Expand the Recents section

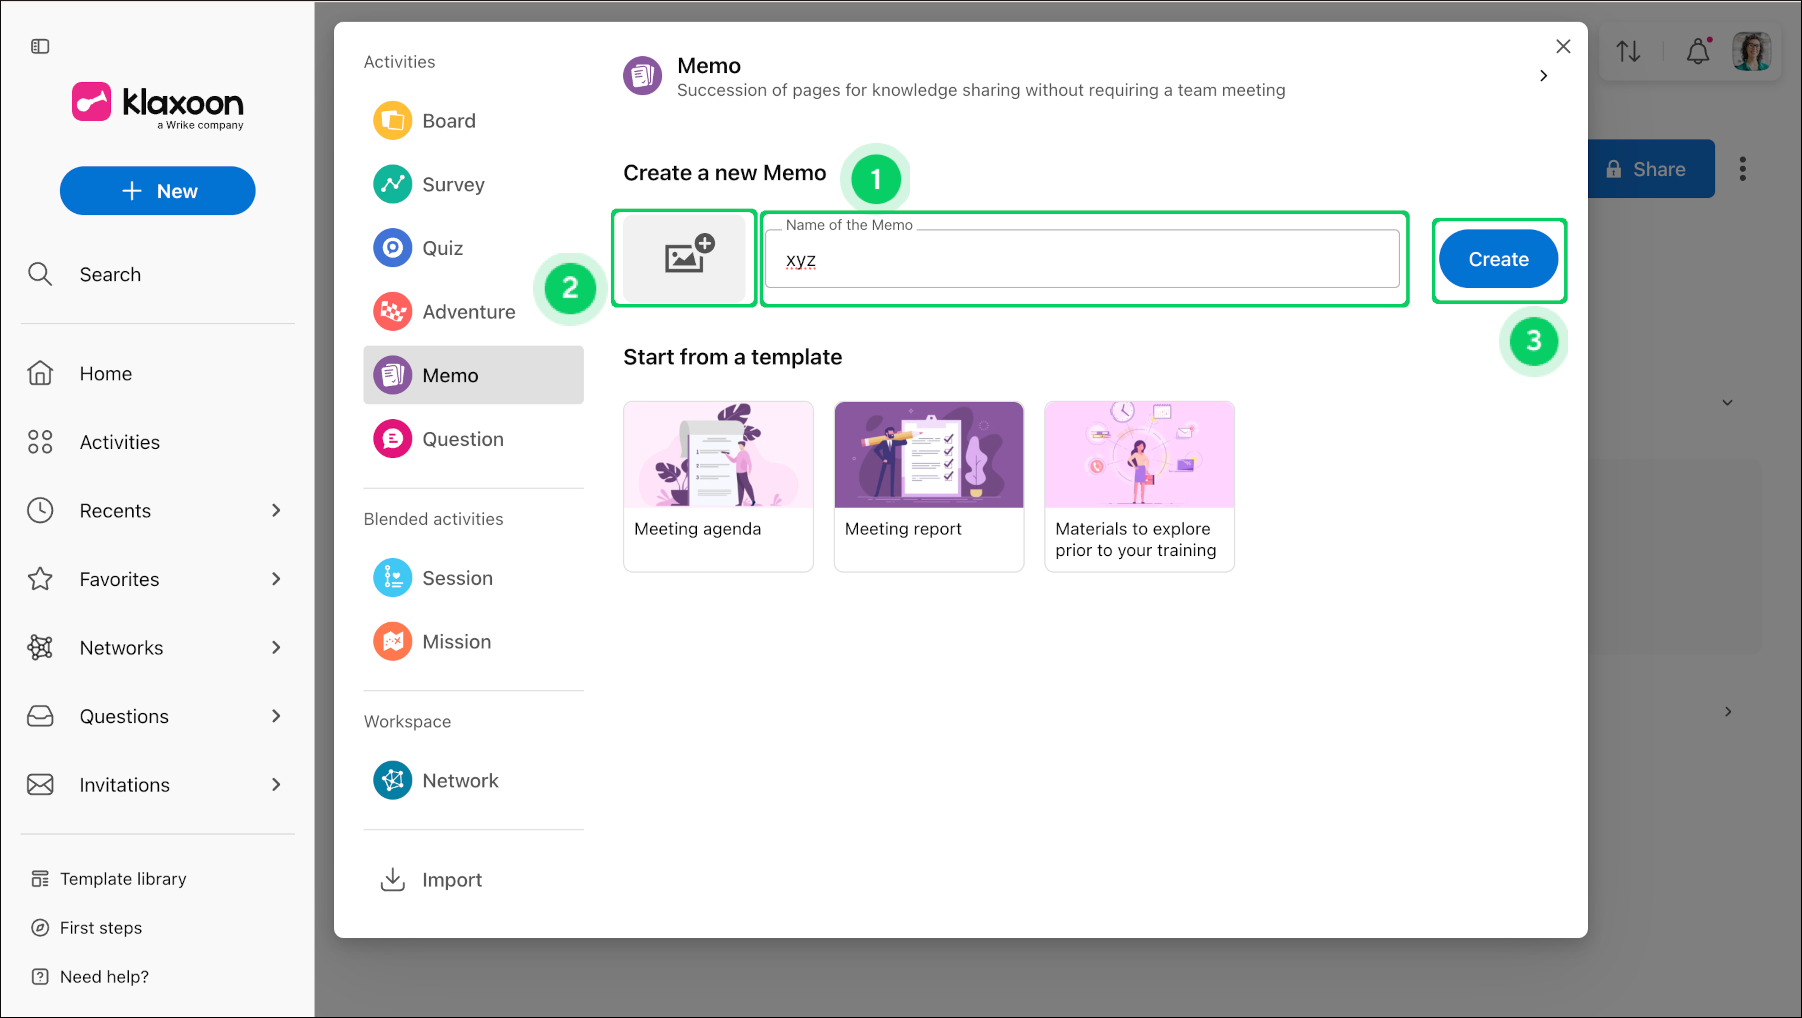[x=276, y=511]
